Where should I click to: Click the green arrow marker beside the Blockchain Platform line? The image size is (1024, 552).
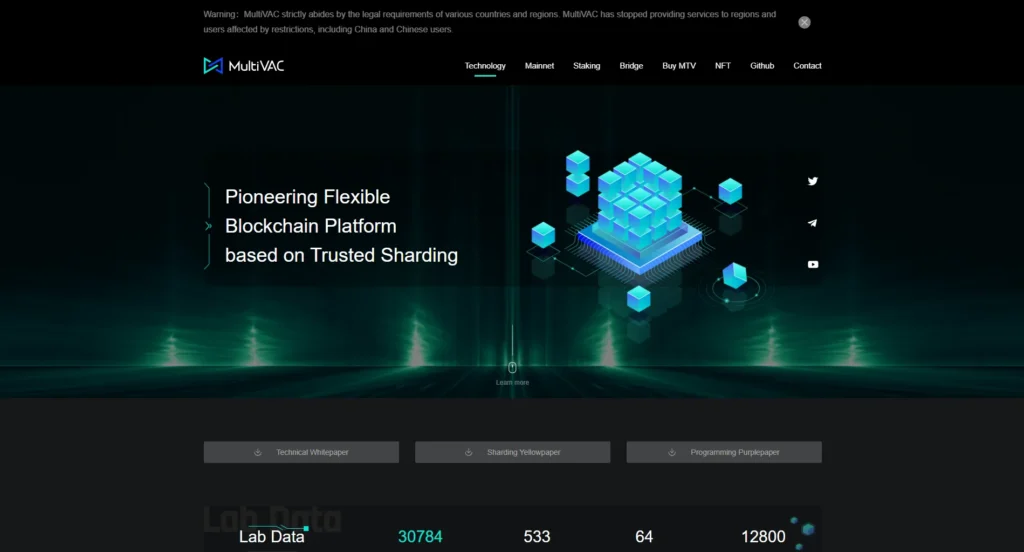click(x=208, y=226)
